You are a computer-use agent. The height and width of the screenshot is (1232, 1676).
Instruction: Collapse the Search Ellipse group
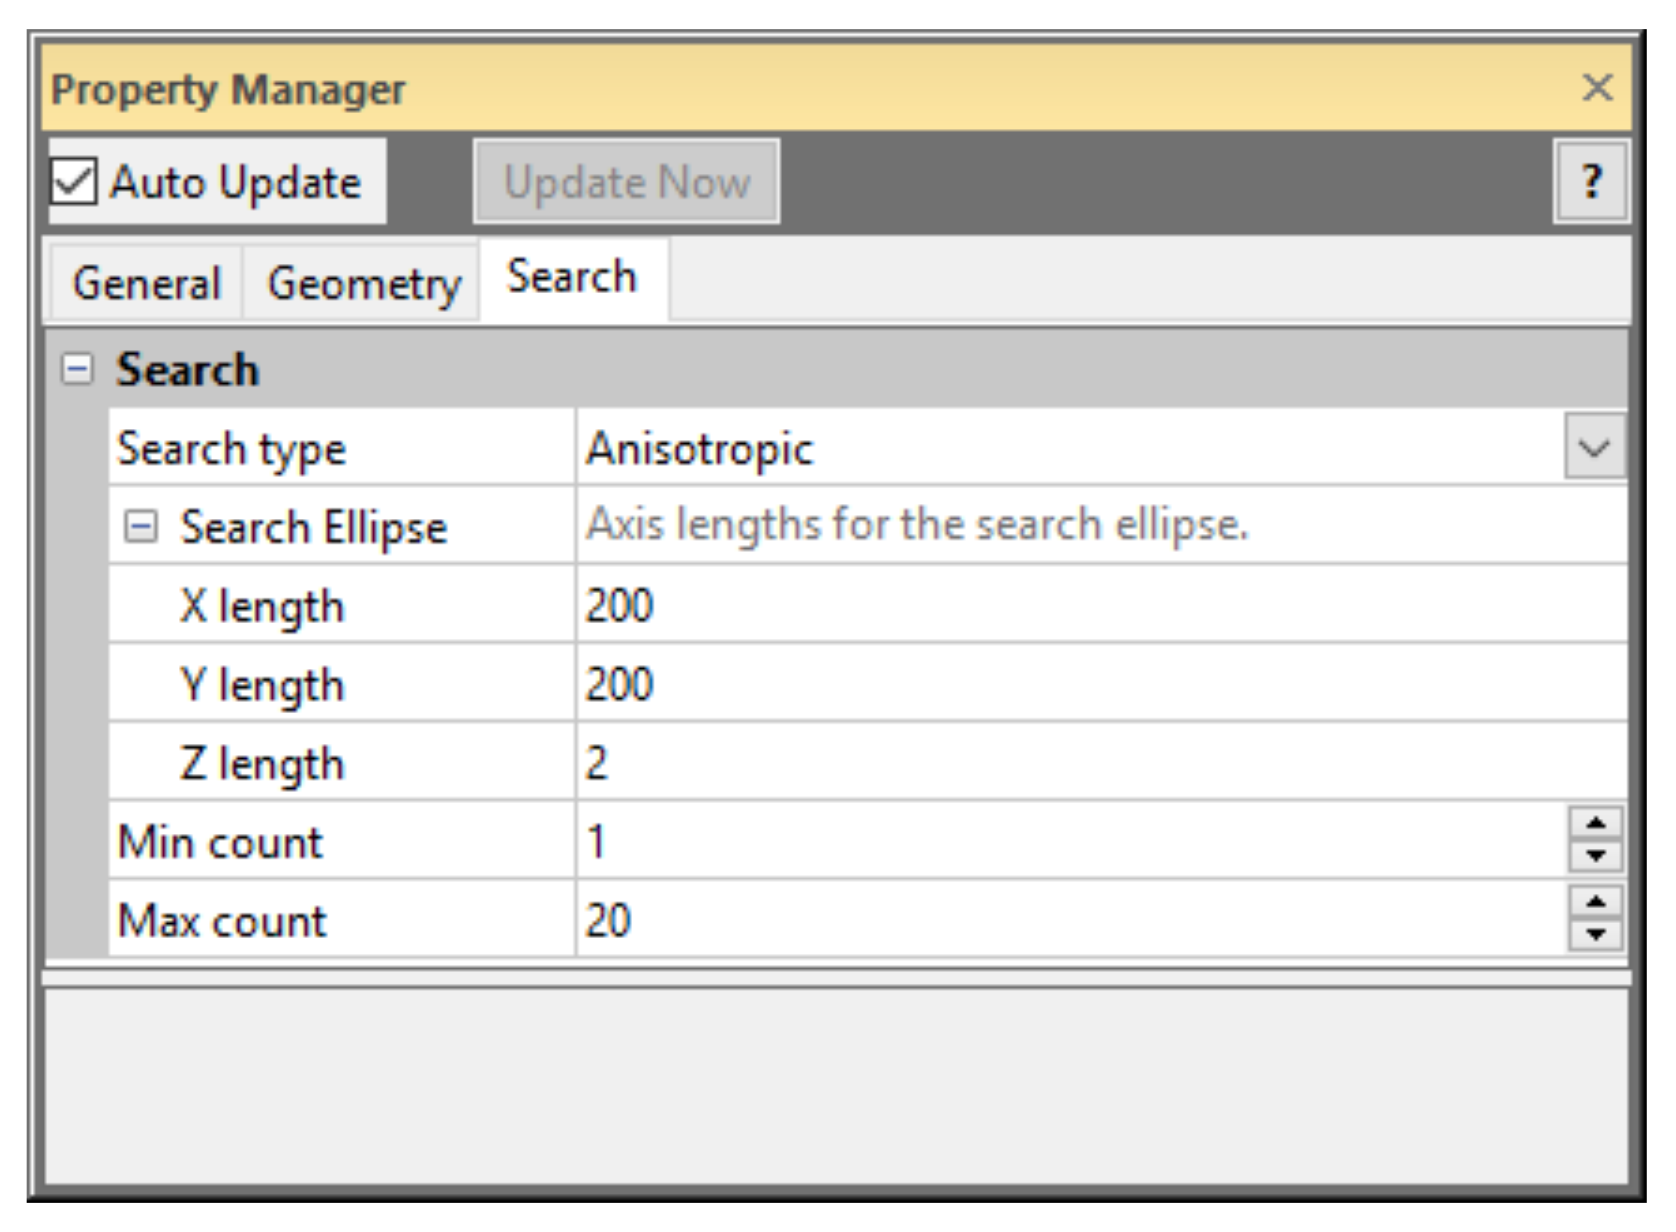point(141,527)
